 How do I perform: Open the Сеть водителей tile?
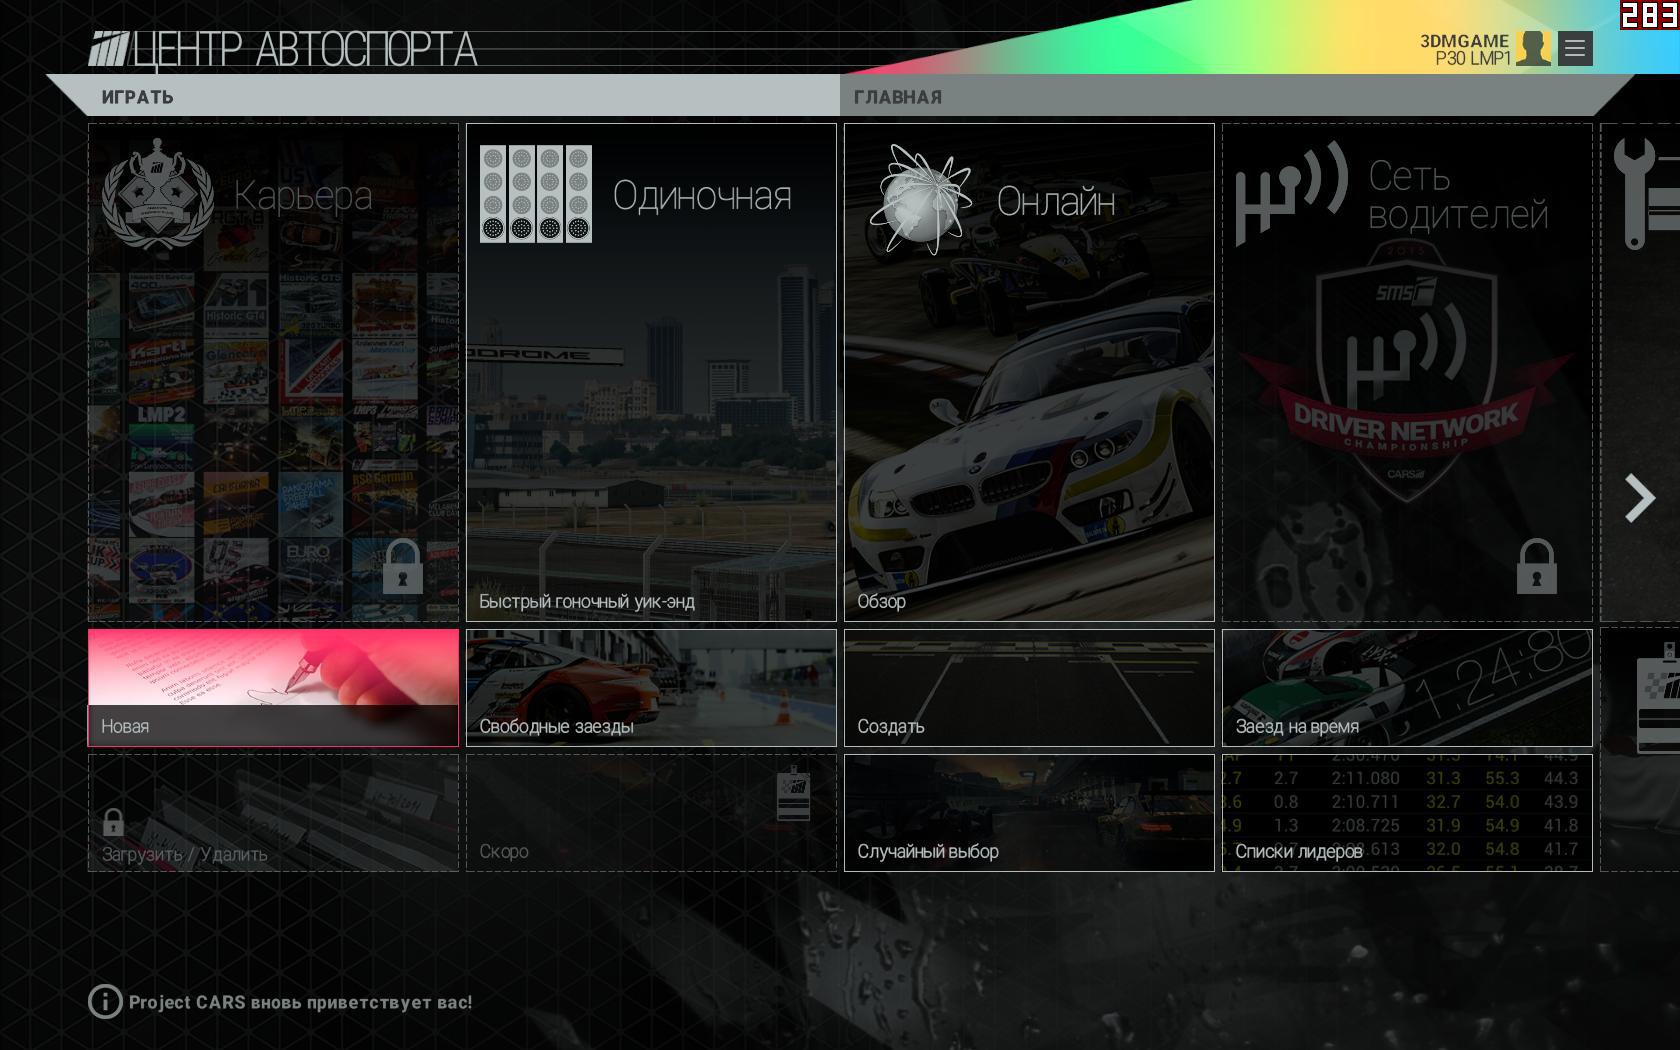pyautogui.click(x=1407, y=372)
